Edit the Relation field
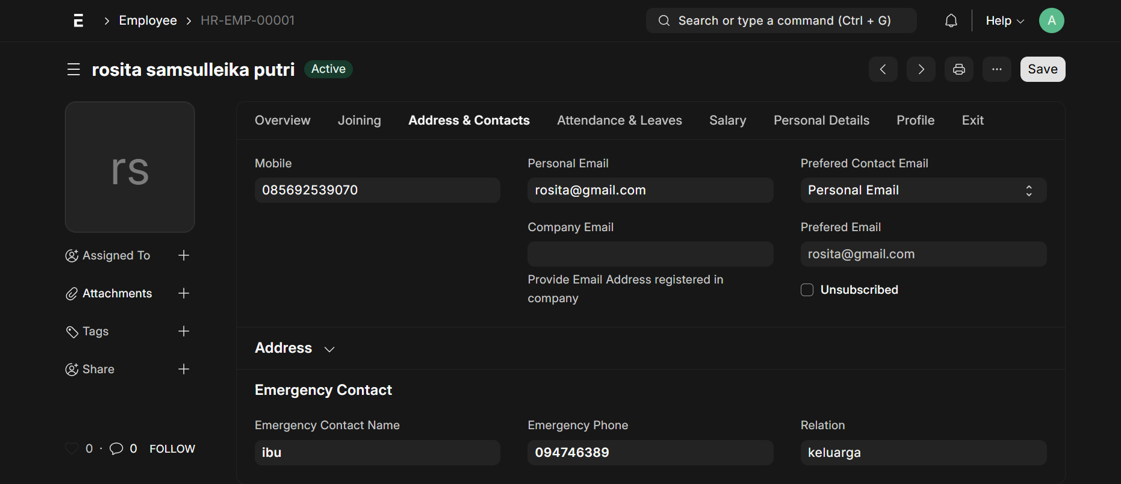The image size is (1121, 484). click(x=924, y=453)
